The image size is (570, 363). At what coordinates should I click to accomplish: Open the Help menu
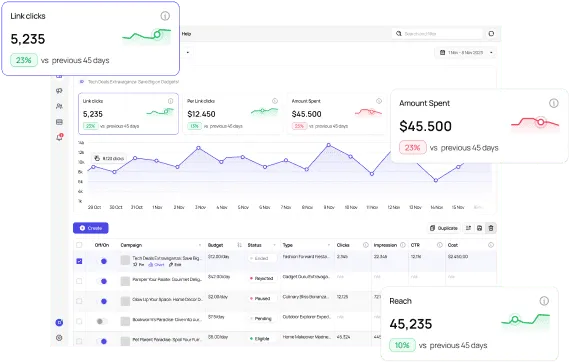[x=186, y=34]
